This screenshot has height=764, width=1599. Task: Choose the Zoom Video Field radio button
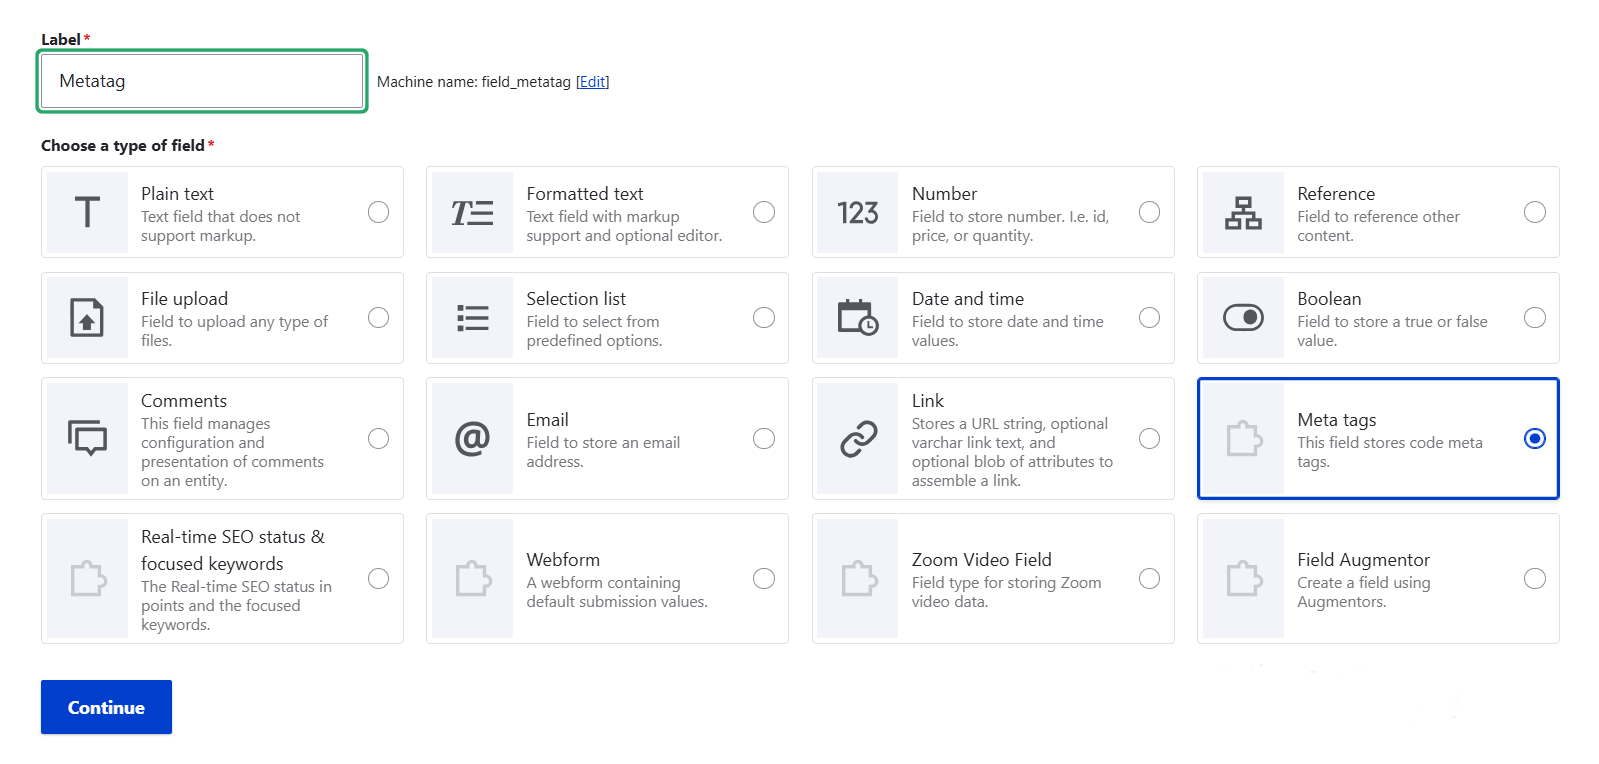1149,578
